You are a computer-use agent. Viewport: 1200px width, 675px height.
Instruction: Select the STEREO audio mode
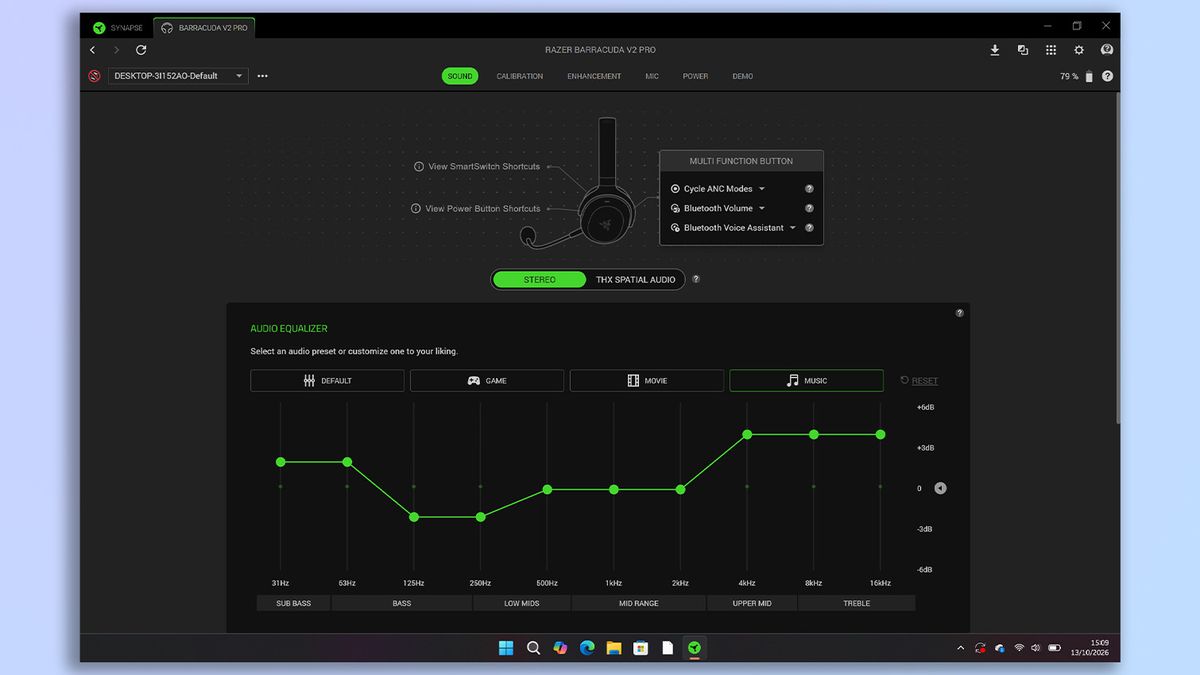pos(540,280)
